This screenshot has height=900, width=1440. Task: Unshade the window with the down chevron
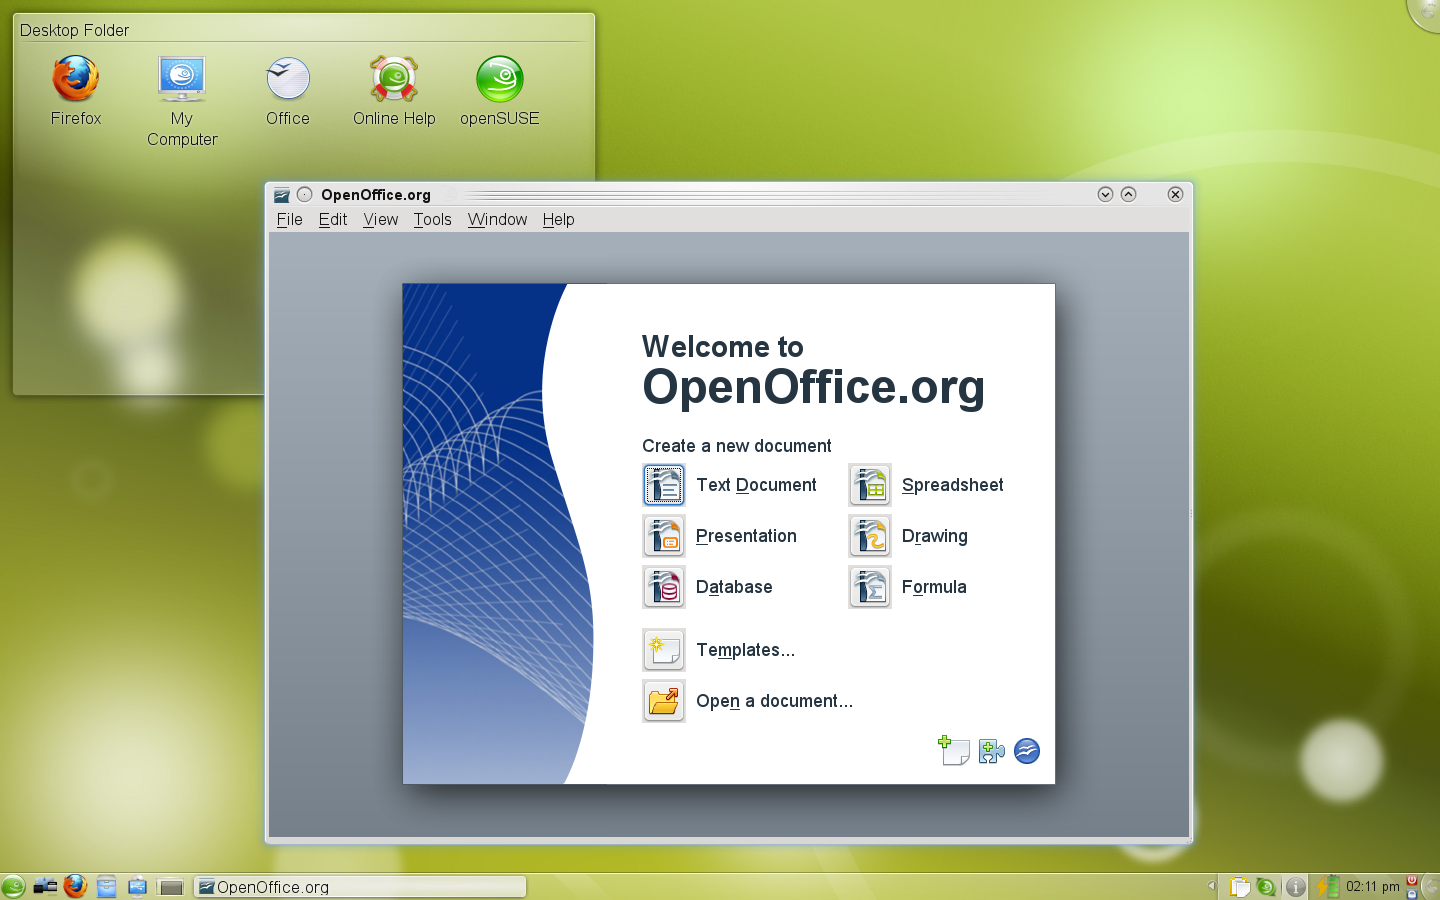(1104, 194)
